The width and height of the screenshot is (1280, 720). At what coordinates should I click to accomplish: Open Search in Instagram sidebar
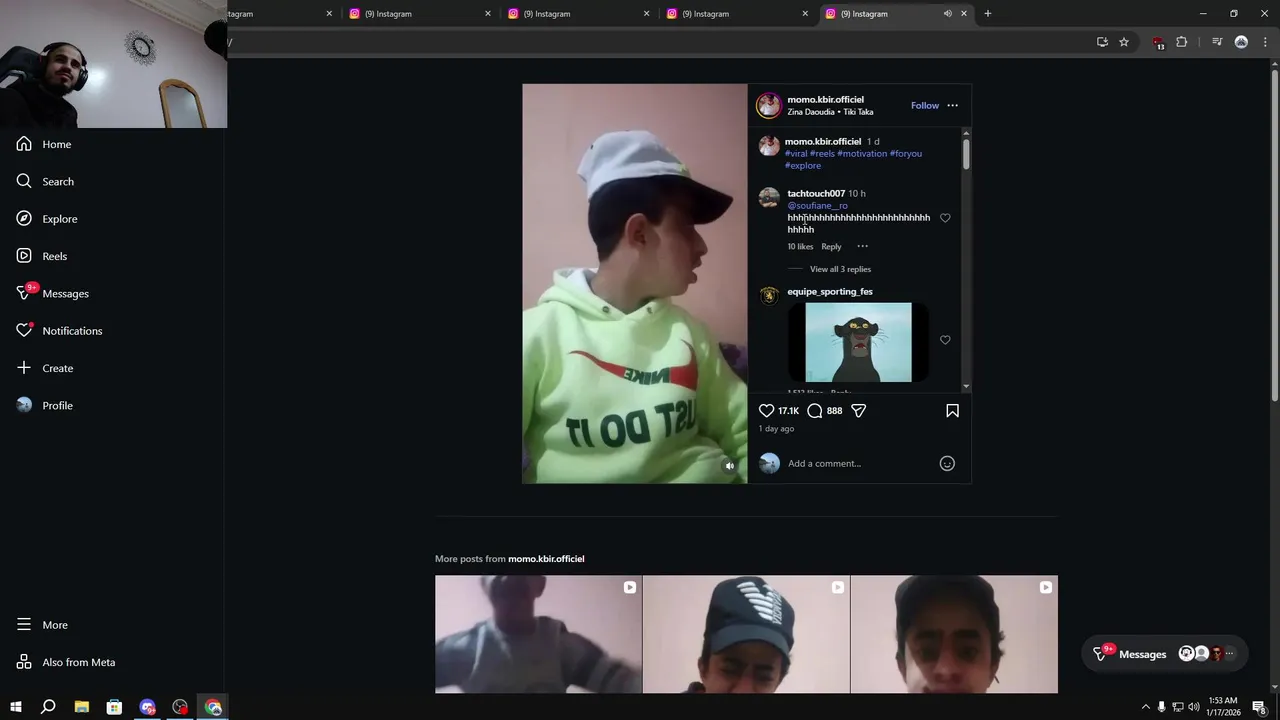[x=45, y=181]
